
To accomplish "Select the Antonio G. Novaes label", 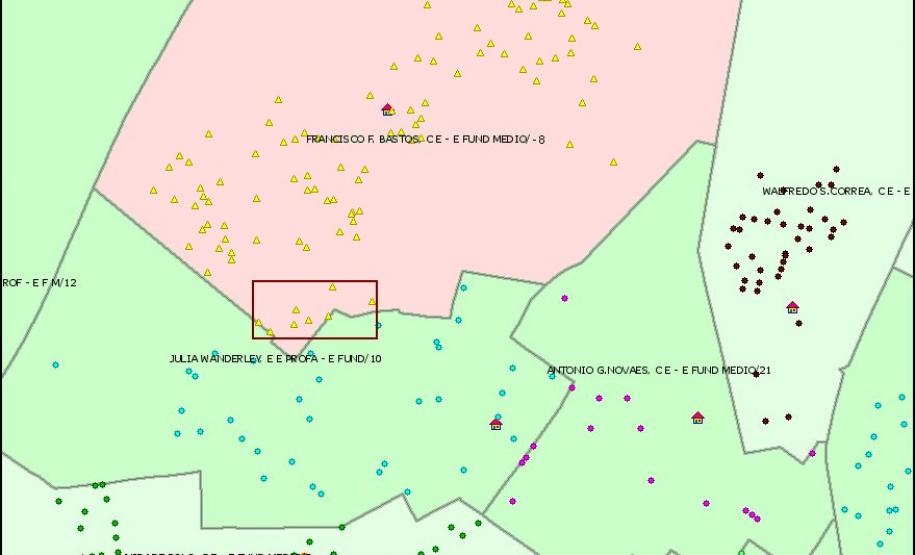I will coord(658,371).
